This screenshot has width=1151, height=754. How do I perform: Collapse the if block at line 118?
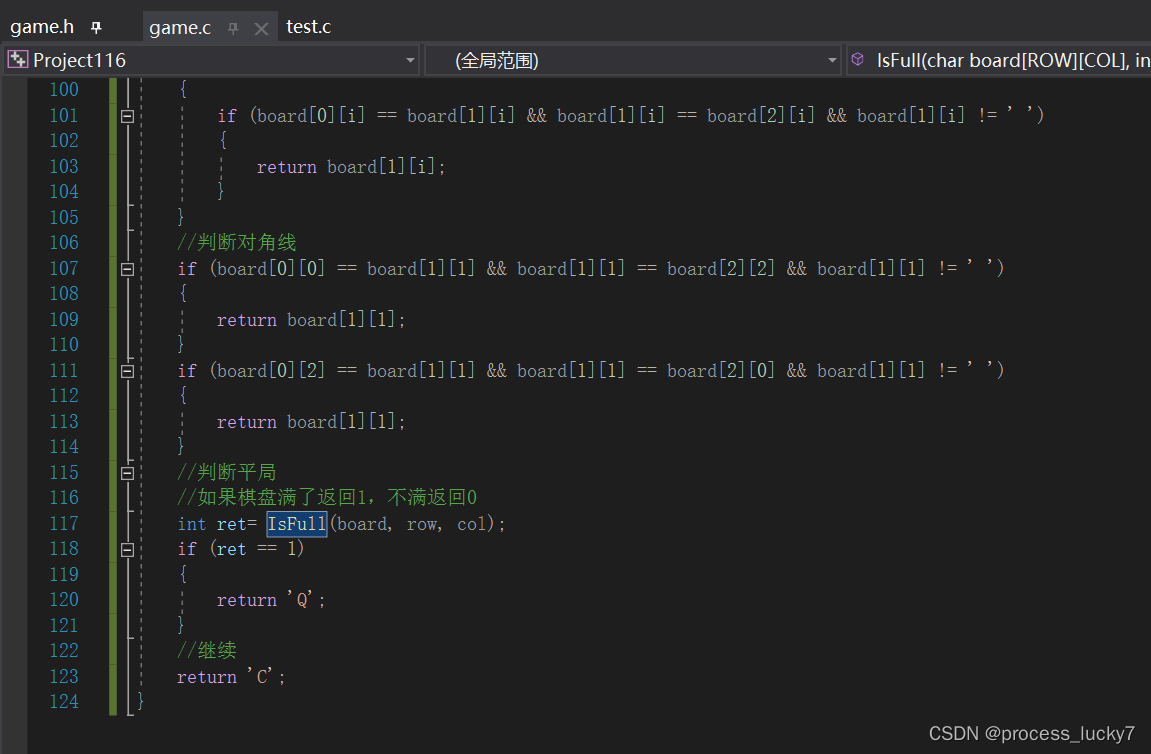[127, 550]
